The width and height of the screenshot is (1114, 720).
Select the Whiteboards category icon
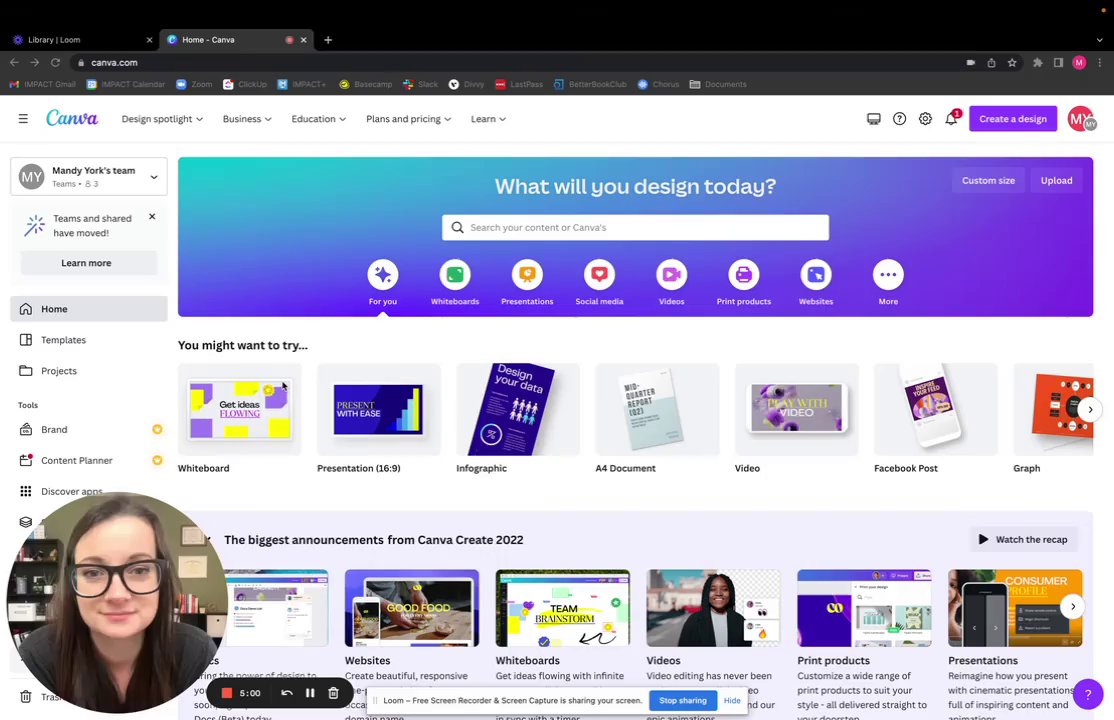[455, 274]
